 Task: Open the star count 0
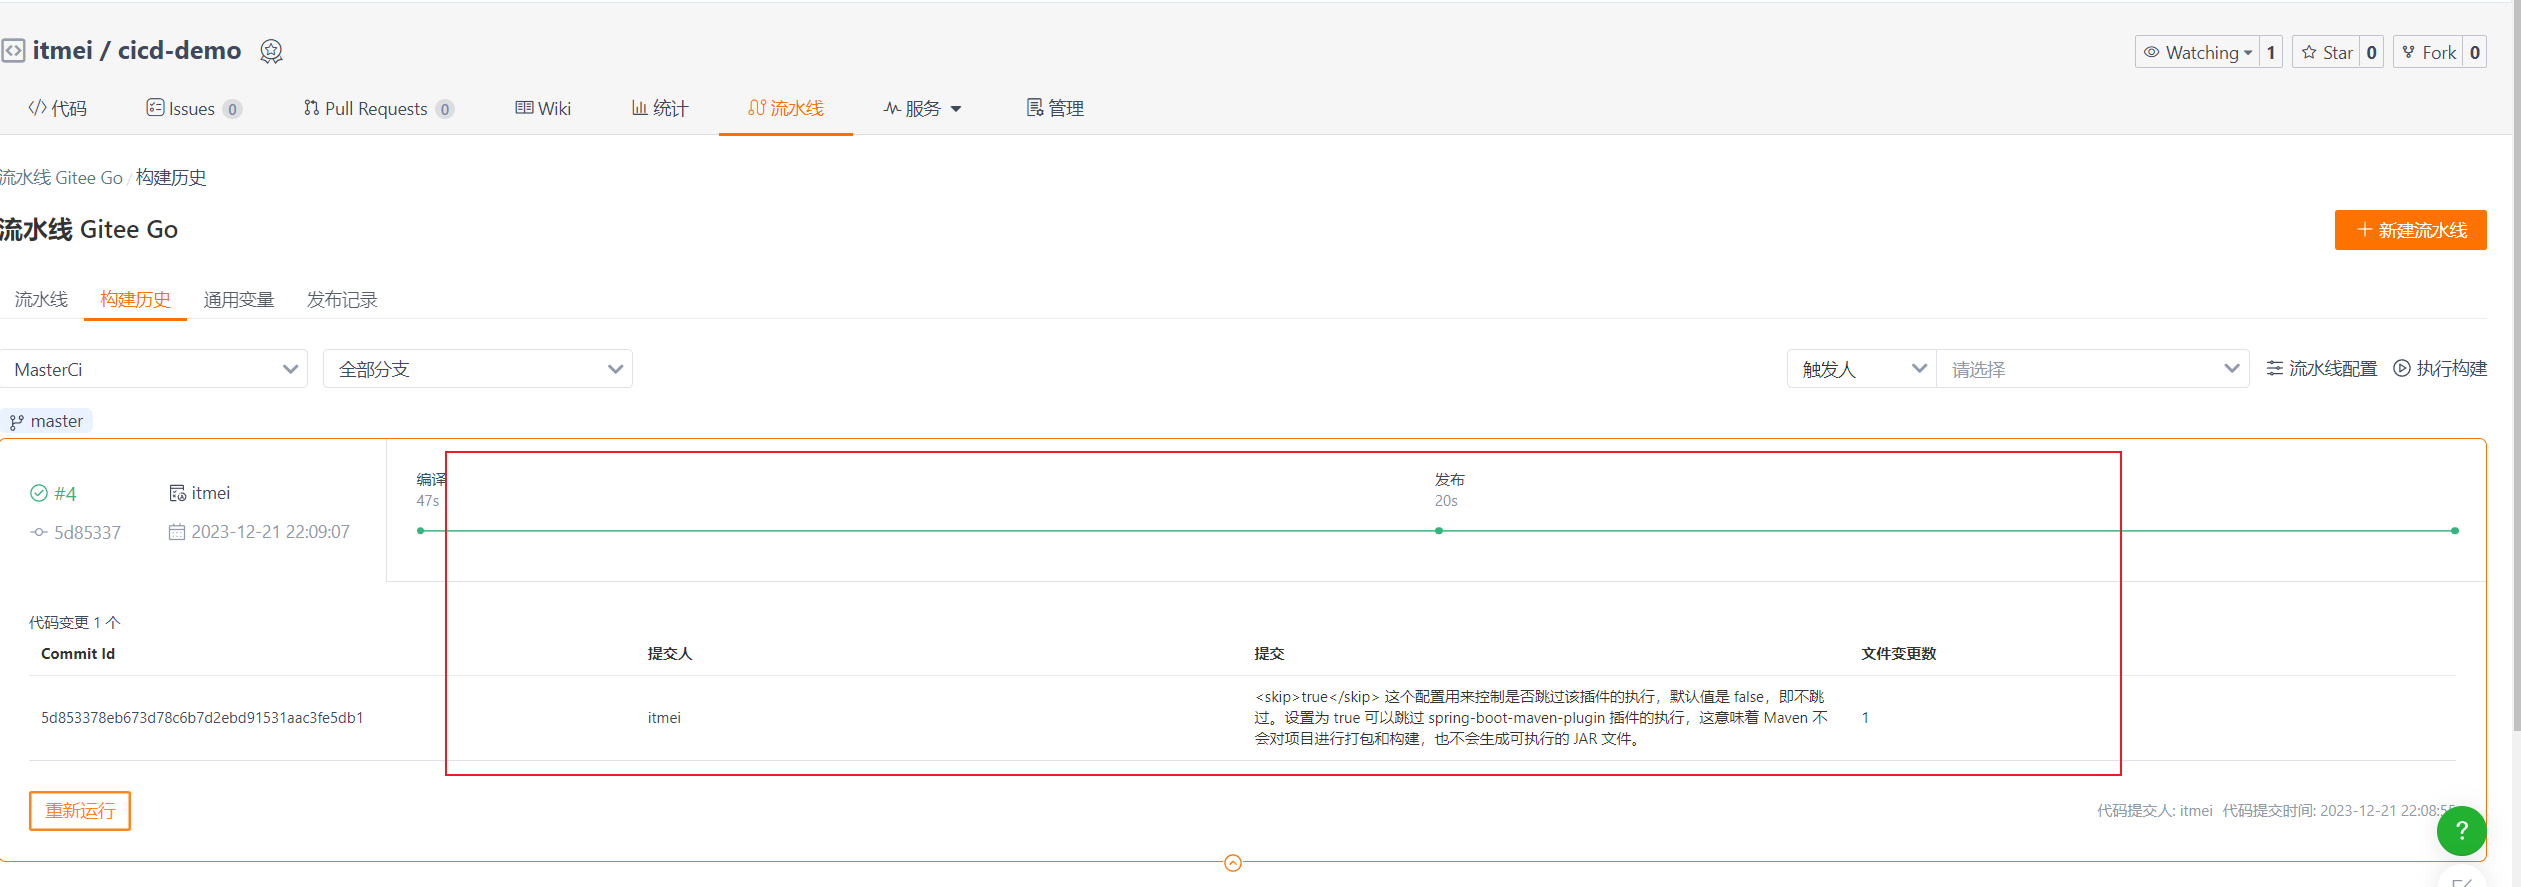[2372, 52]
